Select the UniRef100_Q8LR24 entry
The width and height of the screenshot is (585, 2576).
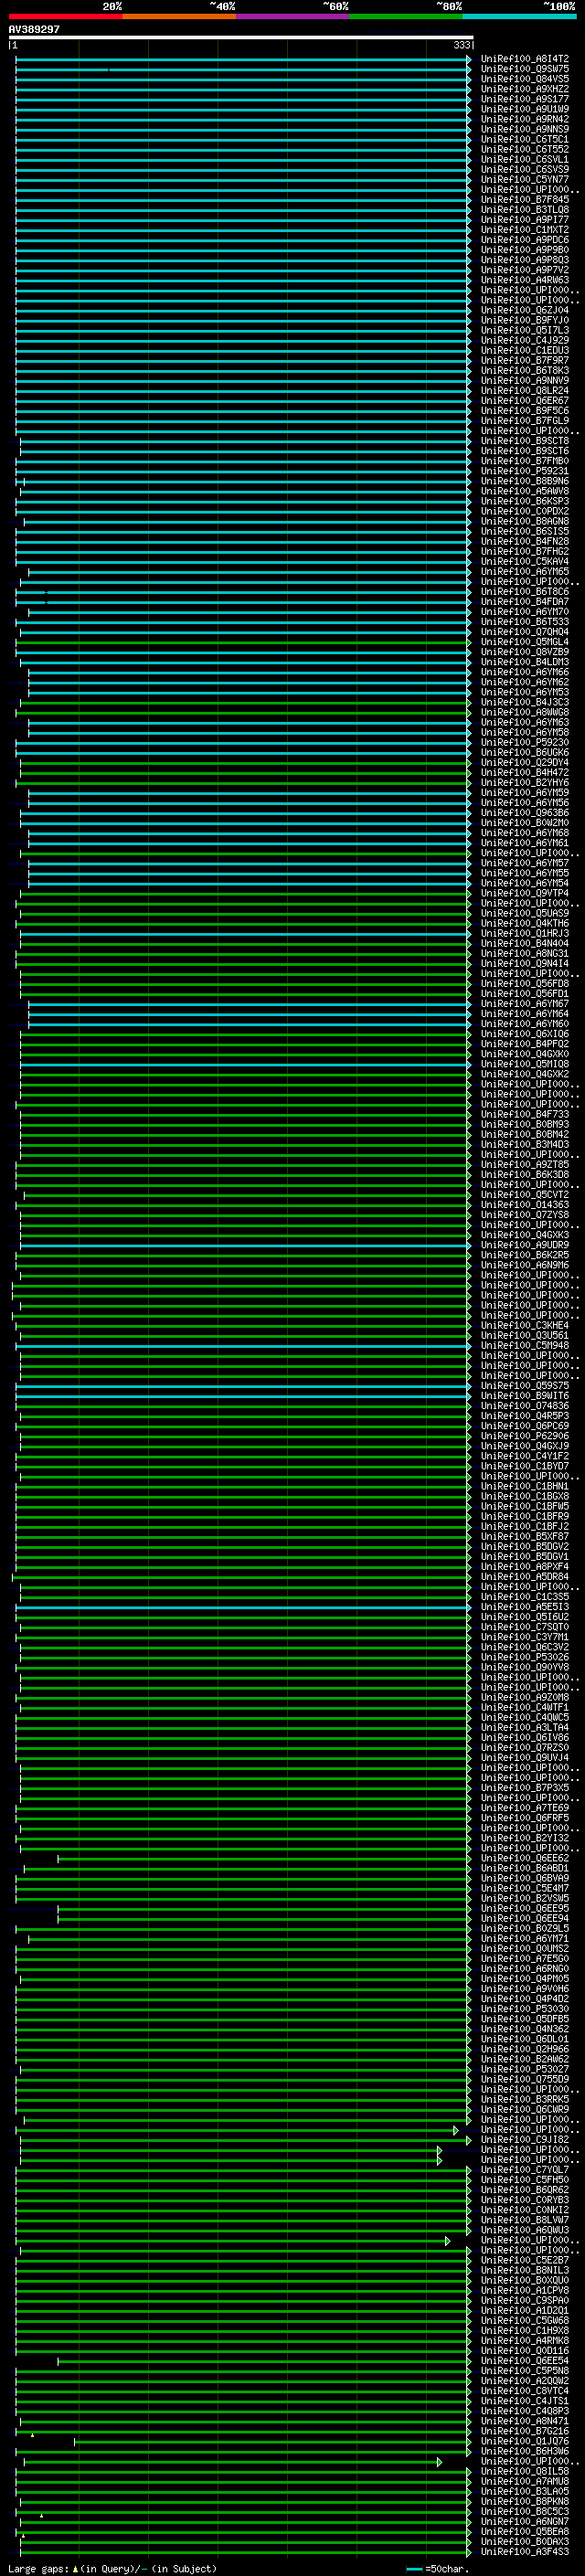(x=525, y=390)
